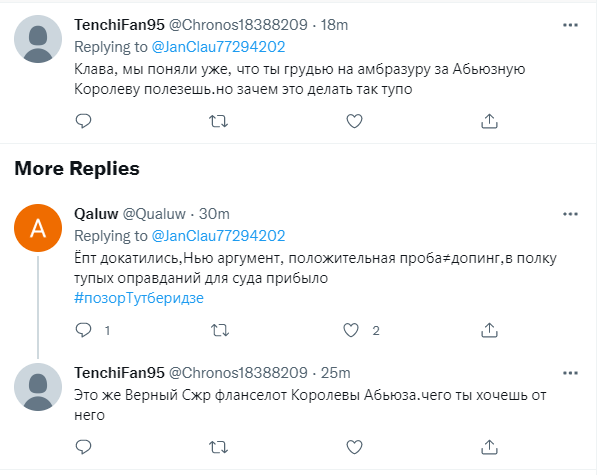601x475 pixels.
Task: Open more options on top TenchiFan95 tweet
Action: point(570,23)
